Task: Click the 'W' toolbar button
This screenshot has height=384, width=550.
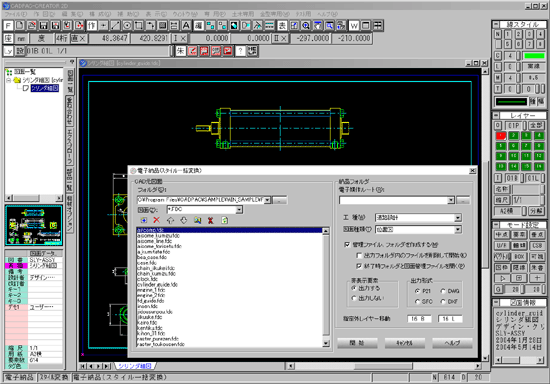Action: [354, 26]
